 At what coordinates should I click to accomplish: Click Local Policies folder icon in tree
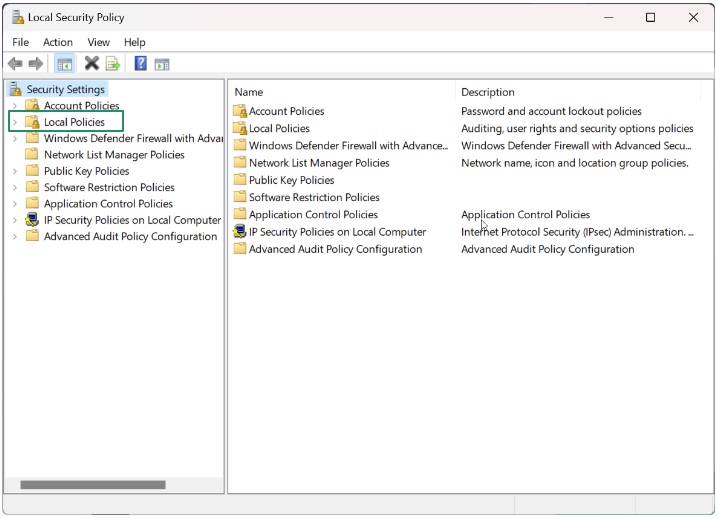[32, 122]
